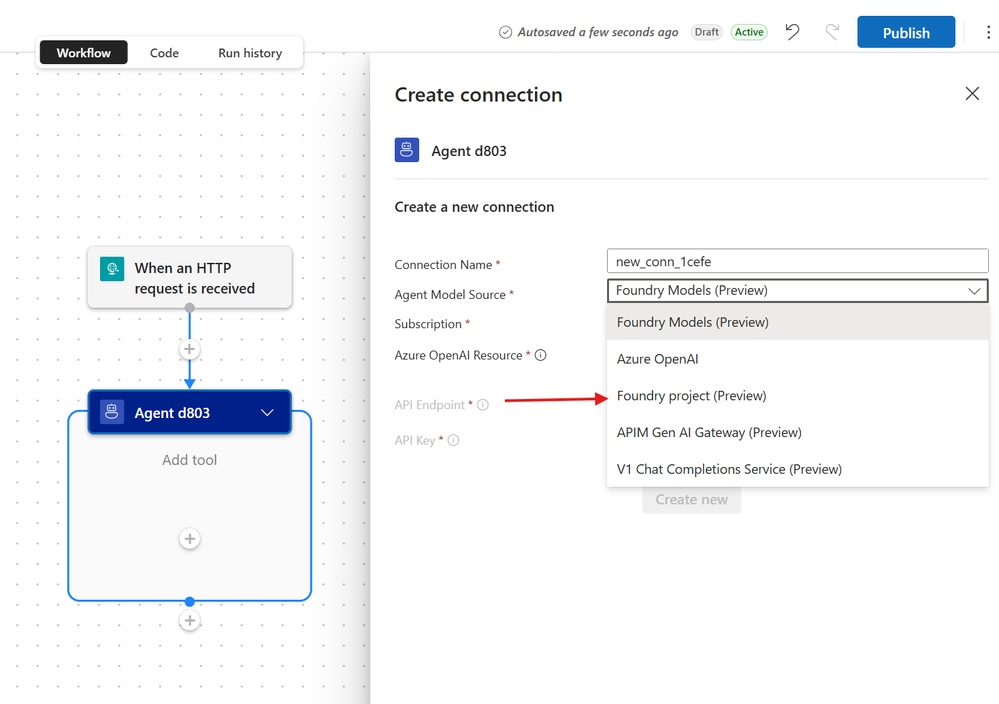
Task: Click the Create new button
Action: (691, 499)
